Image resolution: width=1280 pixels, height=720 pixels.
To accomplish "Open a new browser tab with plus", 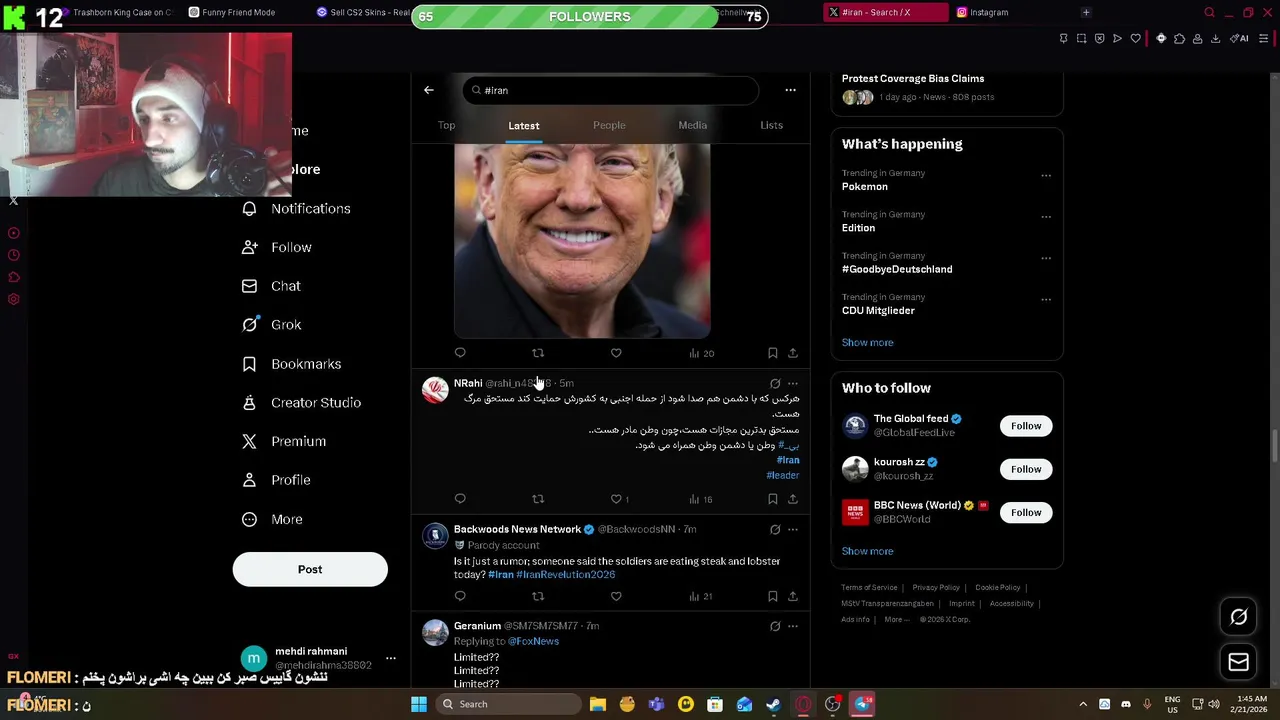I will [x=1085, y=12].
